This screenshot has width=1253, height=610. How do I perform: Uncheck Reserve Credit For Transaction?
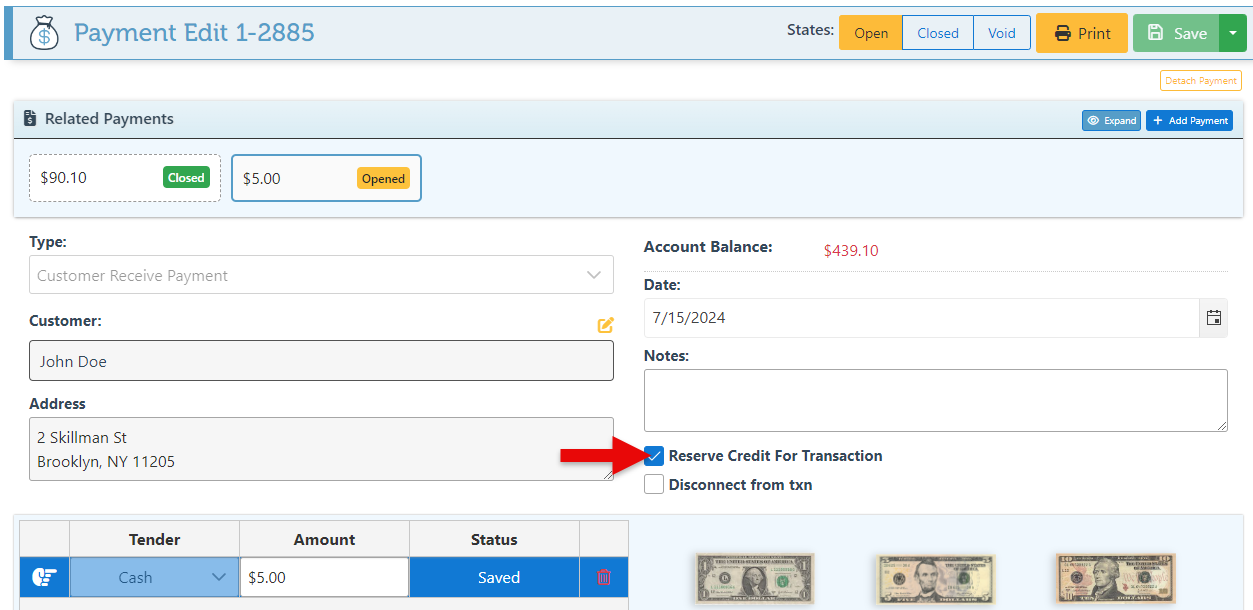(x=654, y=456)
